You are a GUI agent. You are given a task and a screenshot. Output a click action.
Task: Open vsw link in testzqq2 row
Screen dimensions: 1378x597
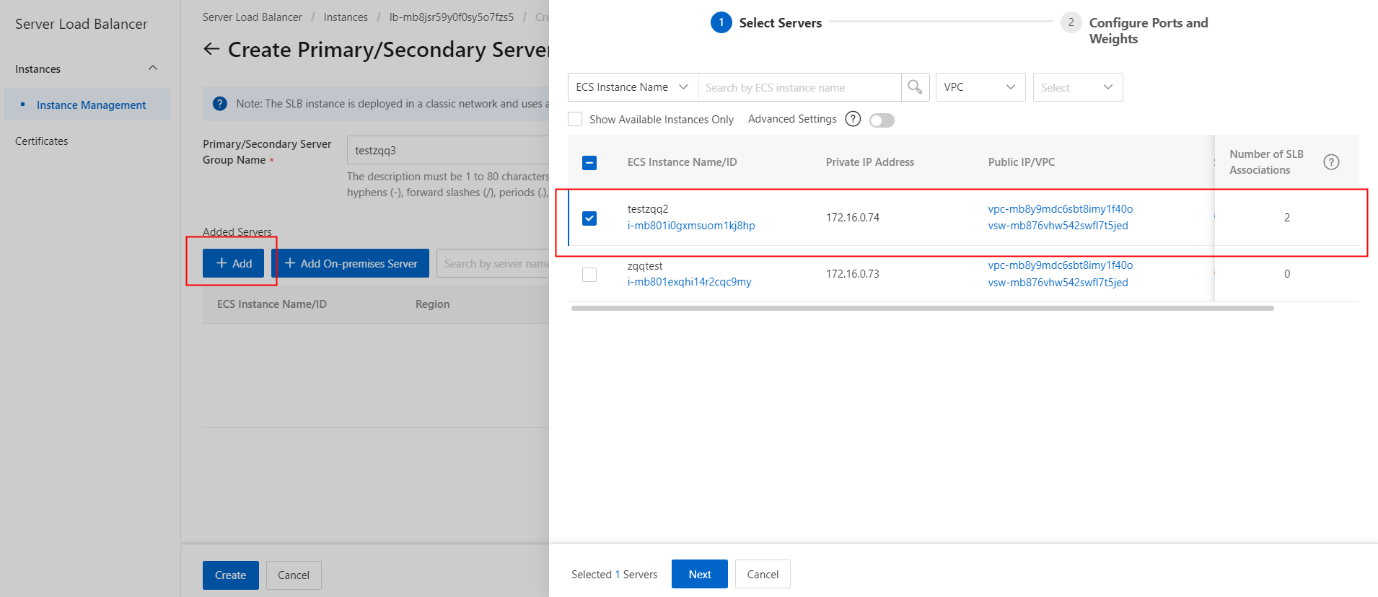[1058, 226]
